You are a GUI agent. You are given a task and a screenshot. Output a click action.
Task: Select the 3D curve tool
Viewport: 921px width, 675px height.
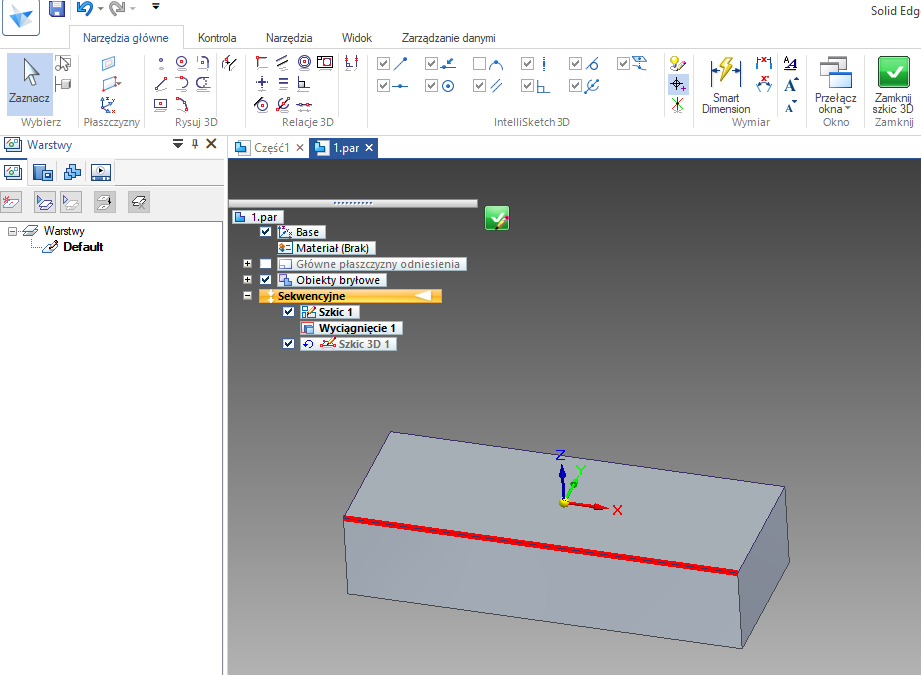(181, 105)
